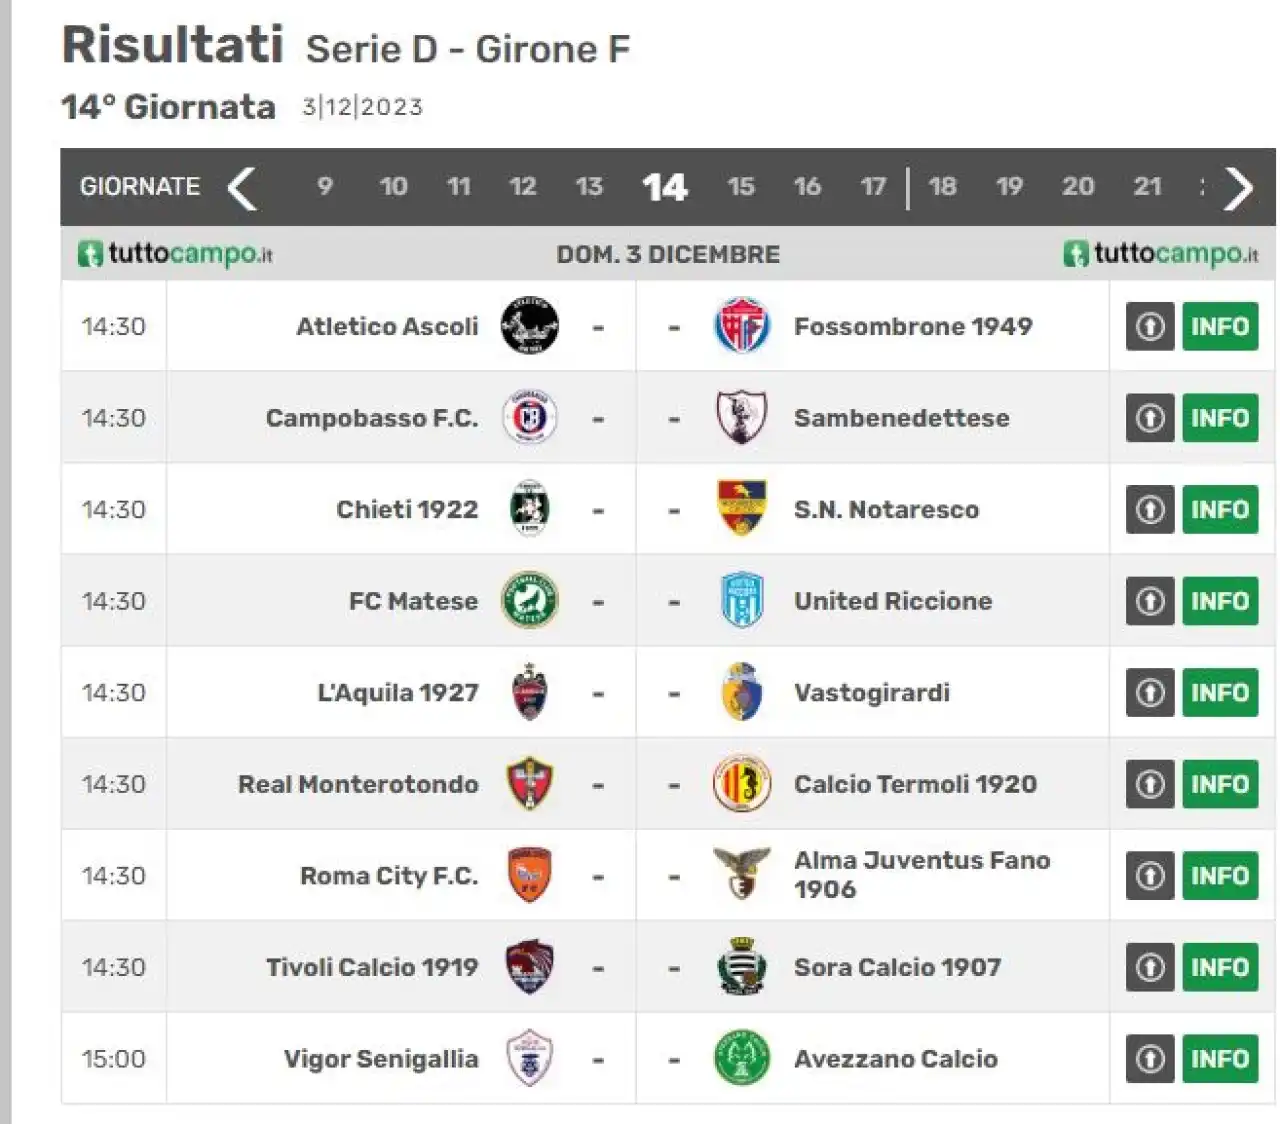This screenshot has width=1280, height=1124.
Task: Click the Atletico Ascoli team crest
Action: (x=529, y=326)
